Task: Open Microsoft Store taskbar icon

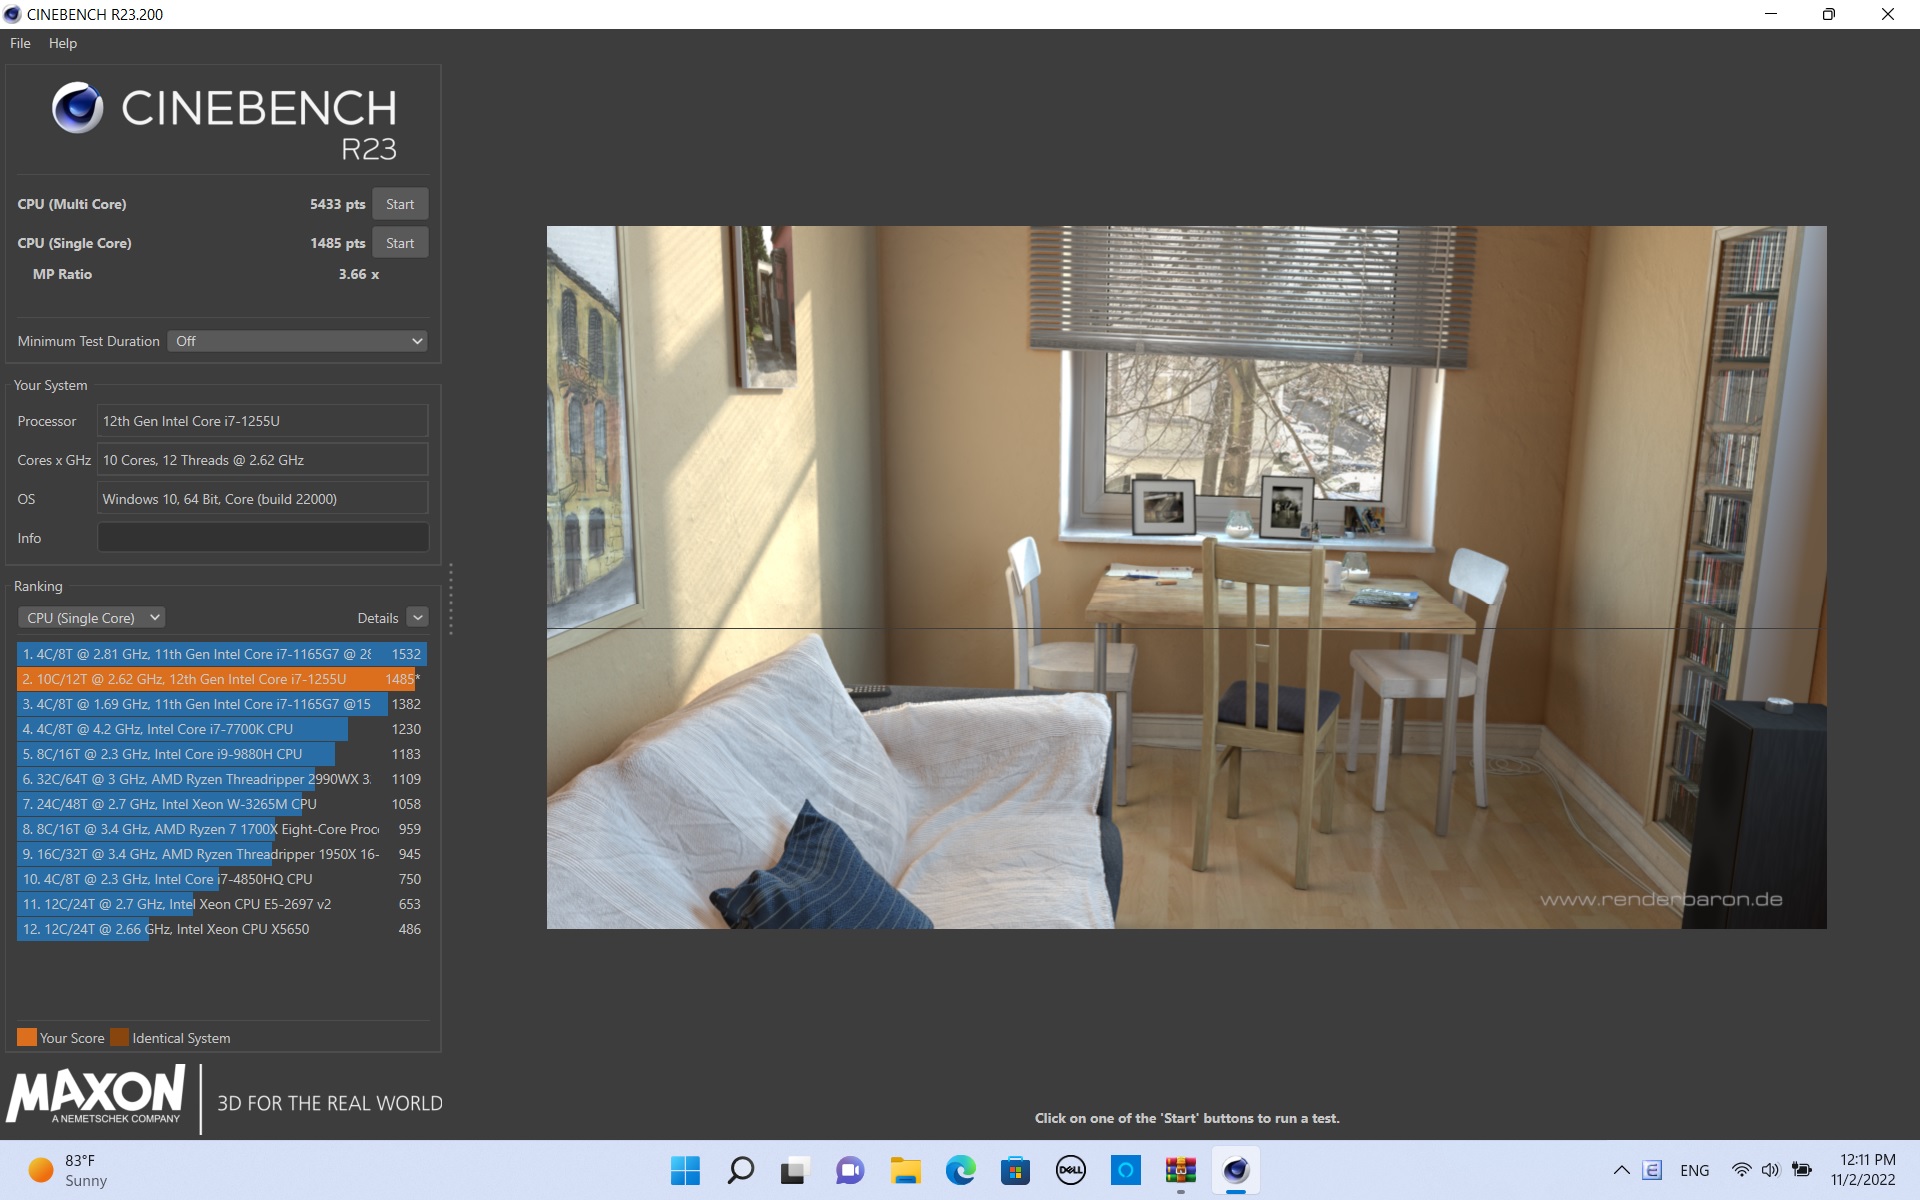Action: pyautogui.click(x=1015, y=1170)
